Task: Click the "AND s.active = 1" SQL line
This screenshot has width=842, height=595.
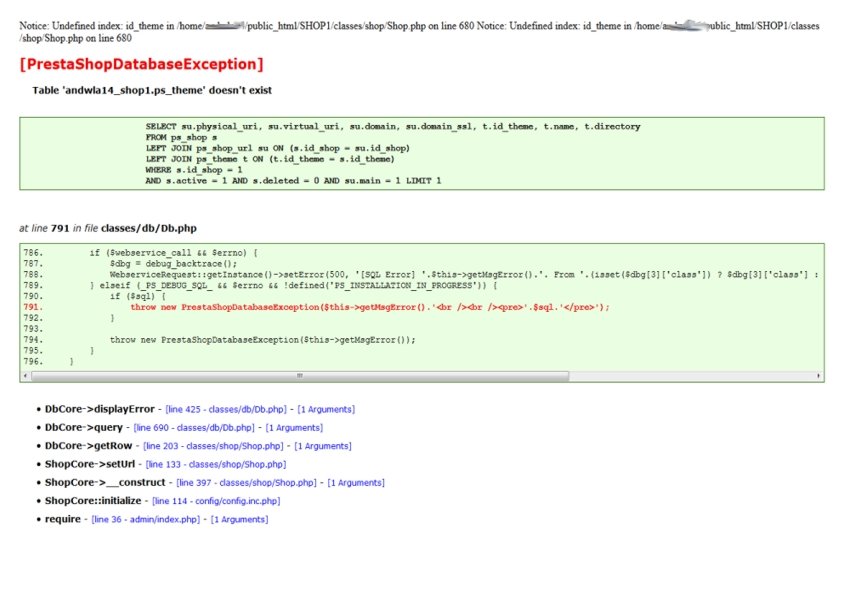Action: tap(293, 181)
